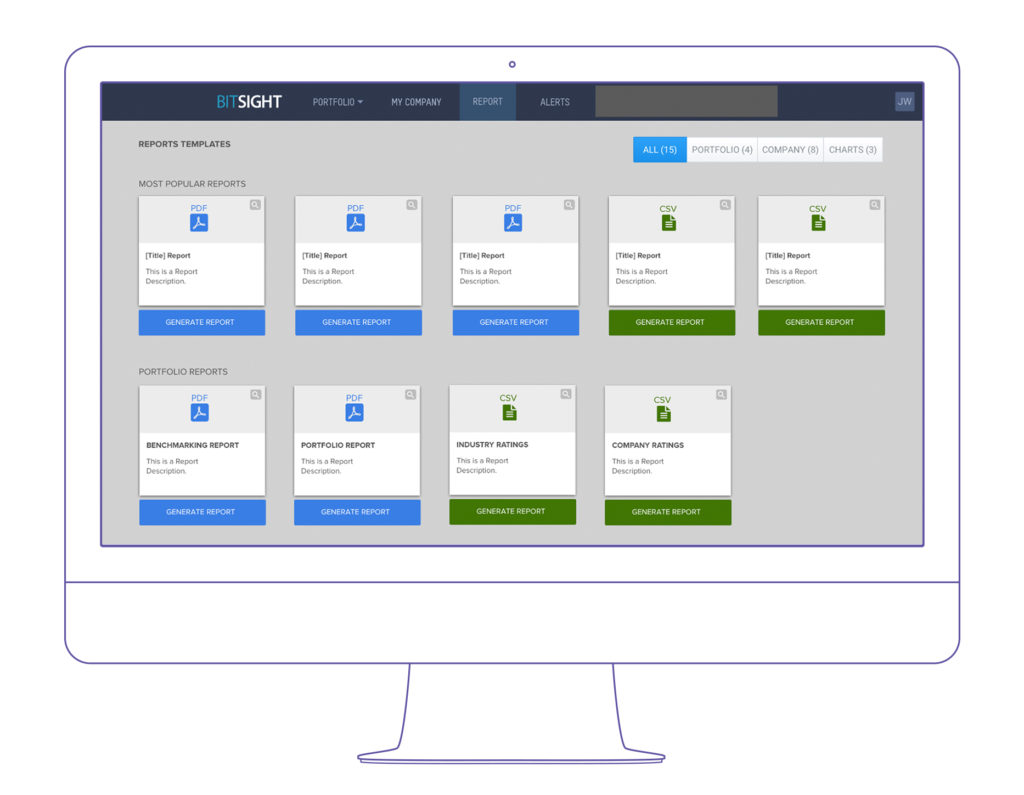
Task: Click magnifier icon on Industry Ratings card
Action: [x=566, y=394]
